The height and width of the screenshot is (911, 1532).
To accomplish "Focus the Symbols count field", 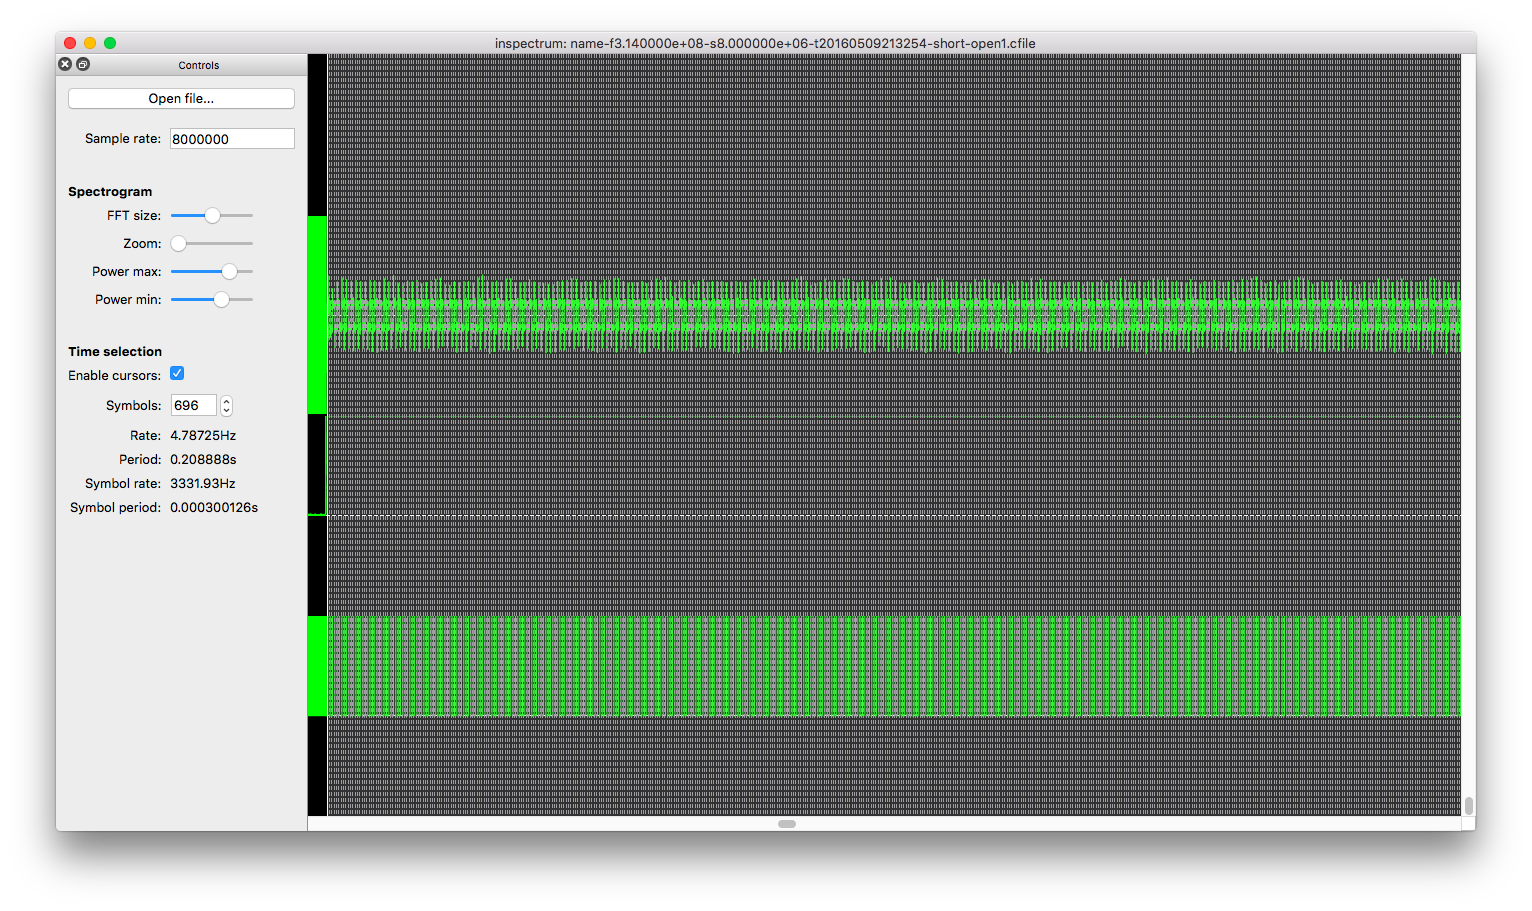I will pos(194,405).
